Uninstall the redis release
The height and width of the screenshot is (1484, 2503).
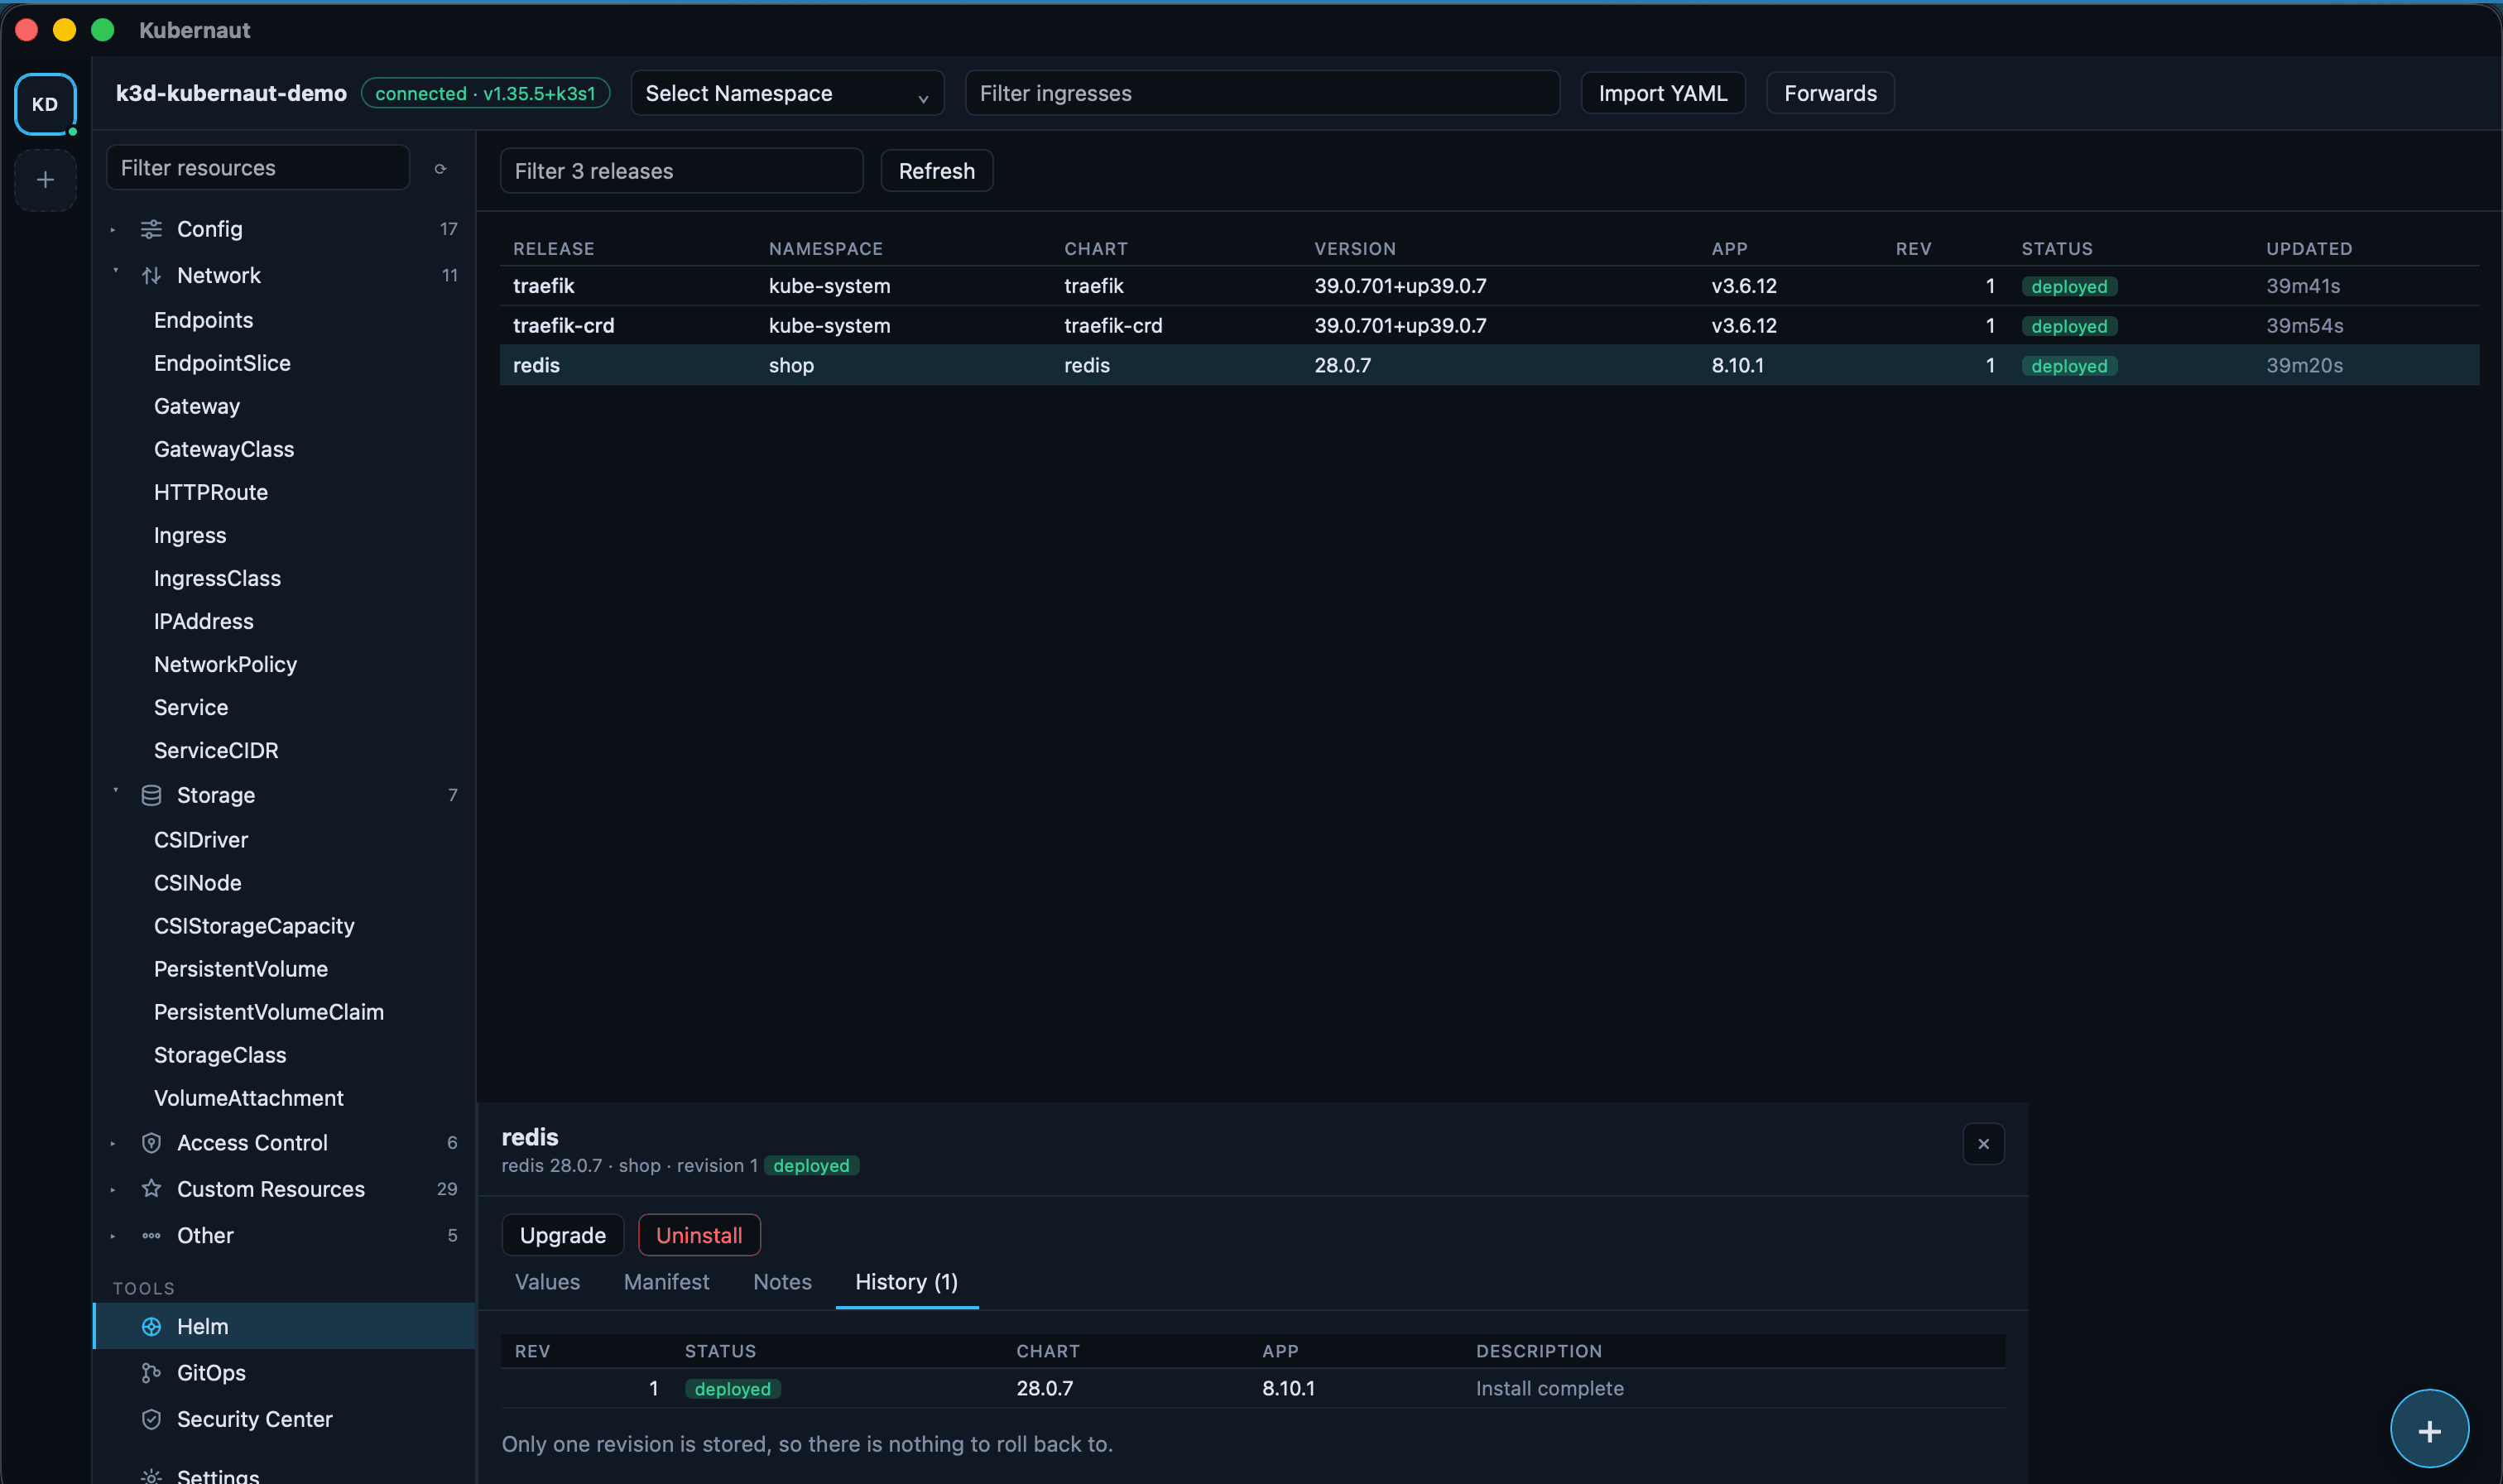pos(698,1235)
